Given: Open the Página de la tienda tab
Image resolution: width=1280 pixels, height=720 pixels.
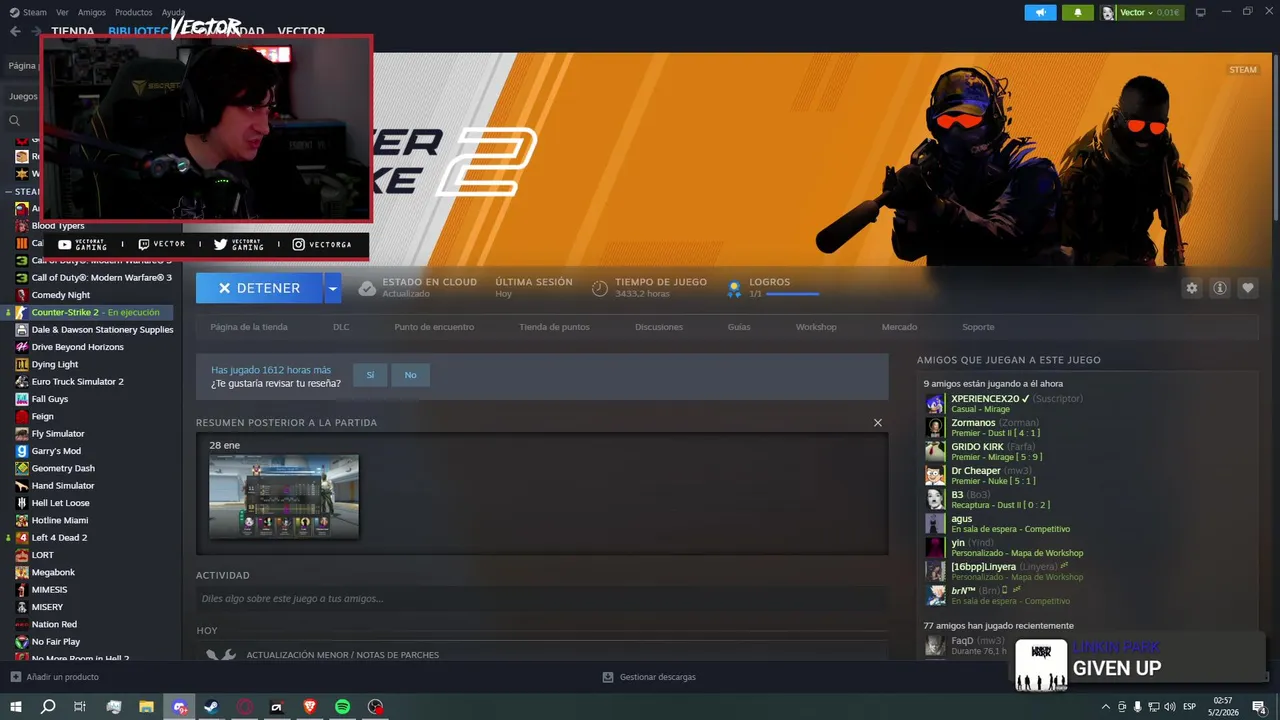Looking at the screenshot, I should click(249, 327).
